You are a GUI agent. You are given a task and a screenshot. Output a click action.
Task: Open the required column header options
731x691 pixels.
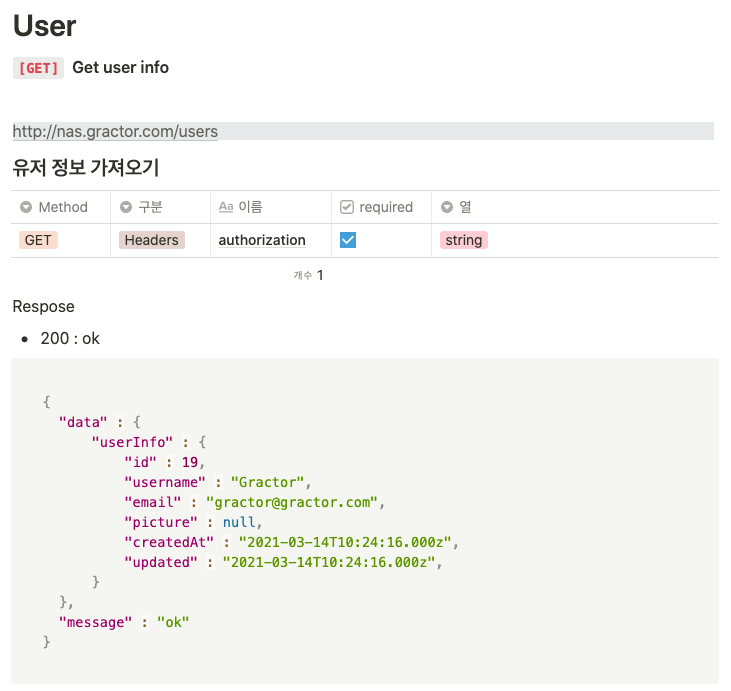381,207
